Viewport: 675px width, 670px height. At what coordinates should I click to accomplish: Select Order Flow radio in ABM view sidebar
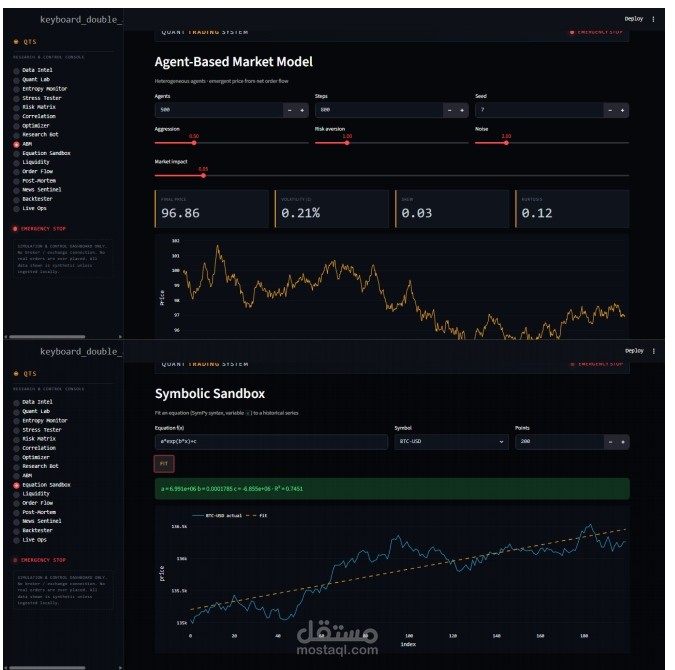click(x=16, y=172)
